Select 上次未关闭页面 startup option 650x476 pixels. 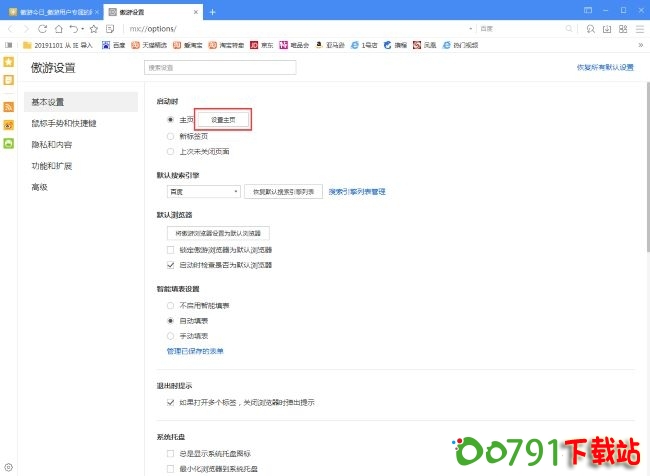[171, 151]
